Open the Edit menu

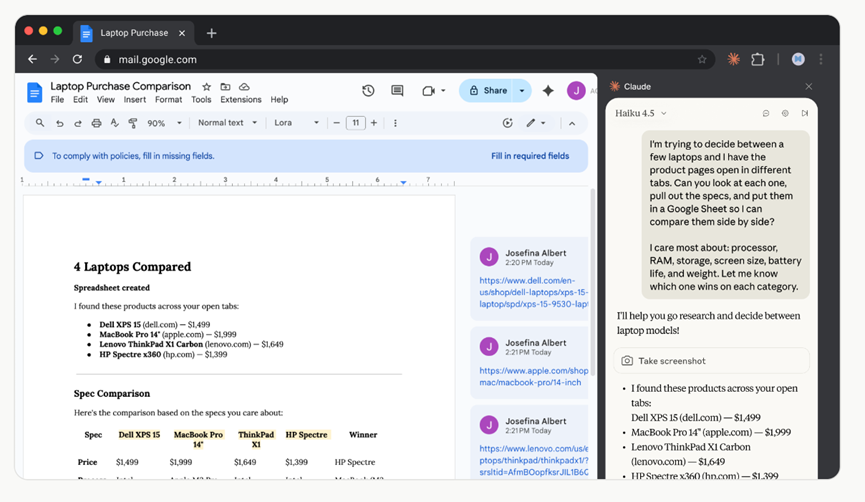(81, 100)
